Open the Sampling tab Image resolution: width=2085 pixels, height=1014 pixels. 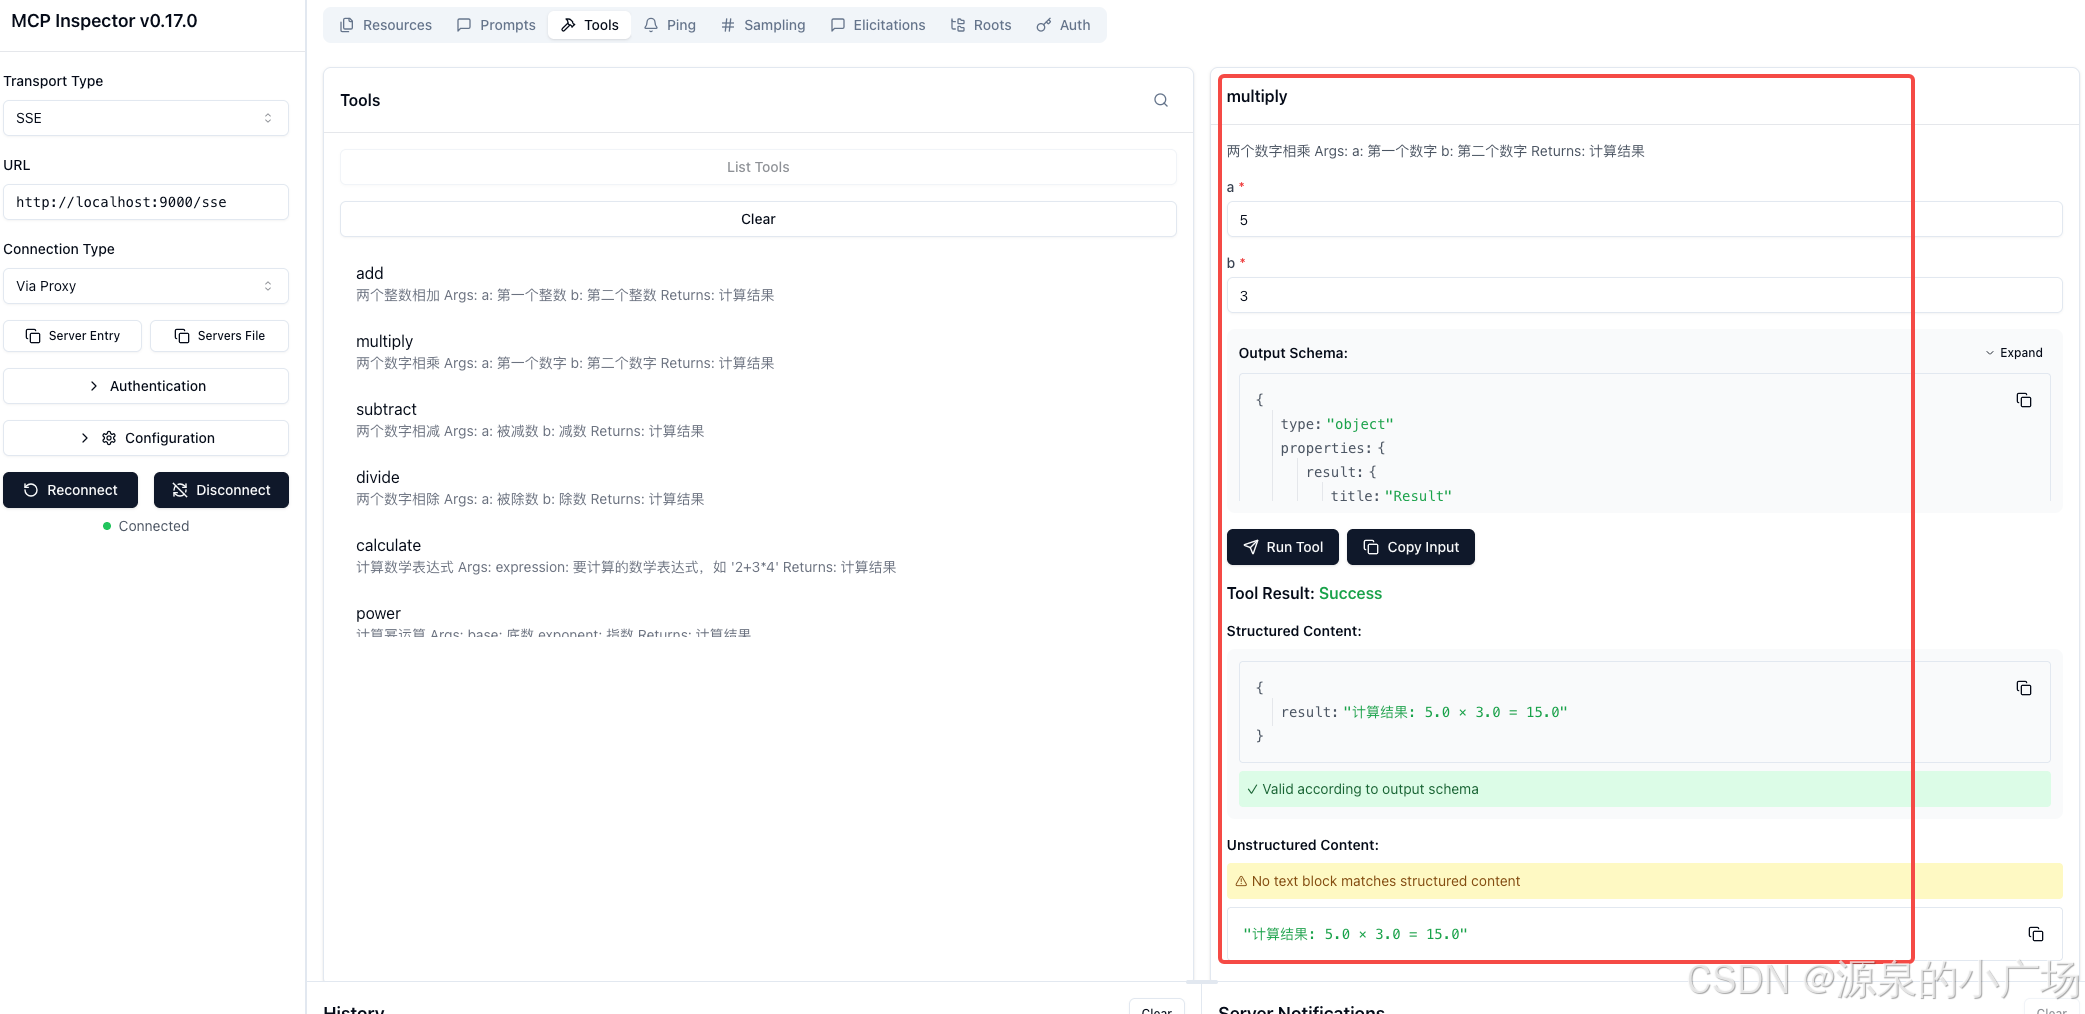point(763,25)
